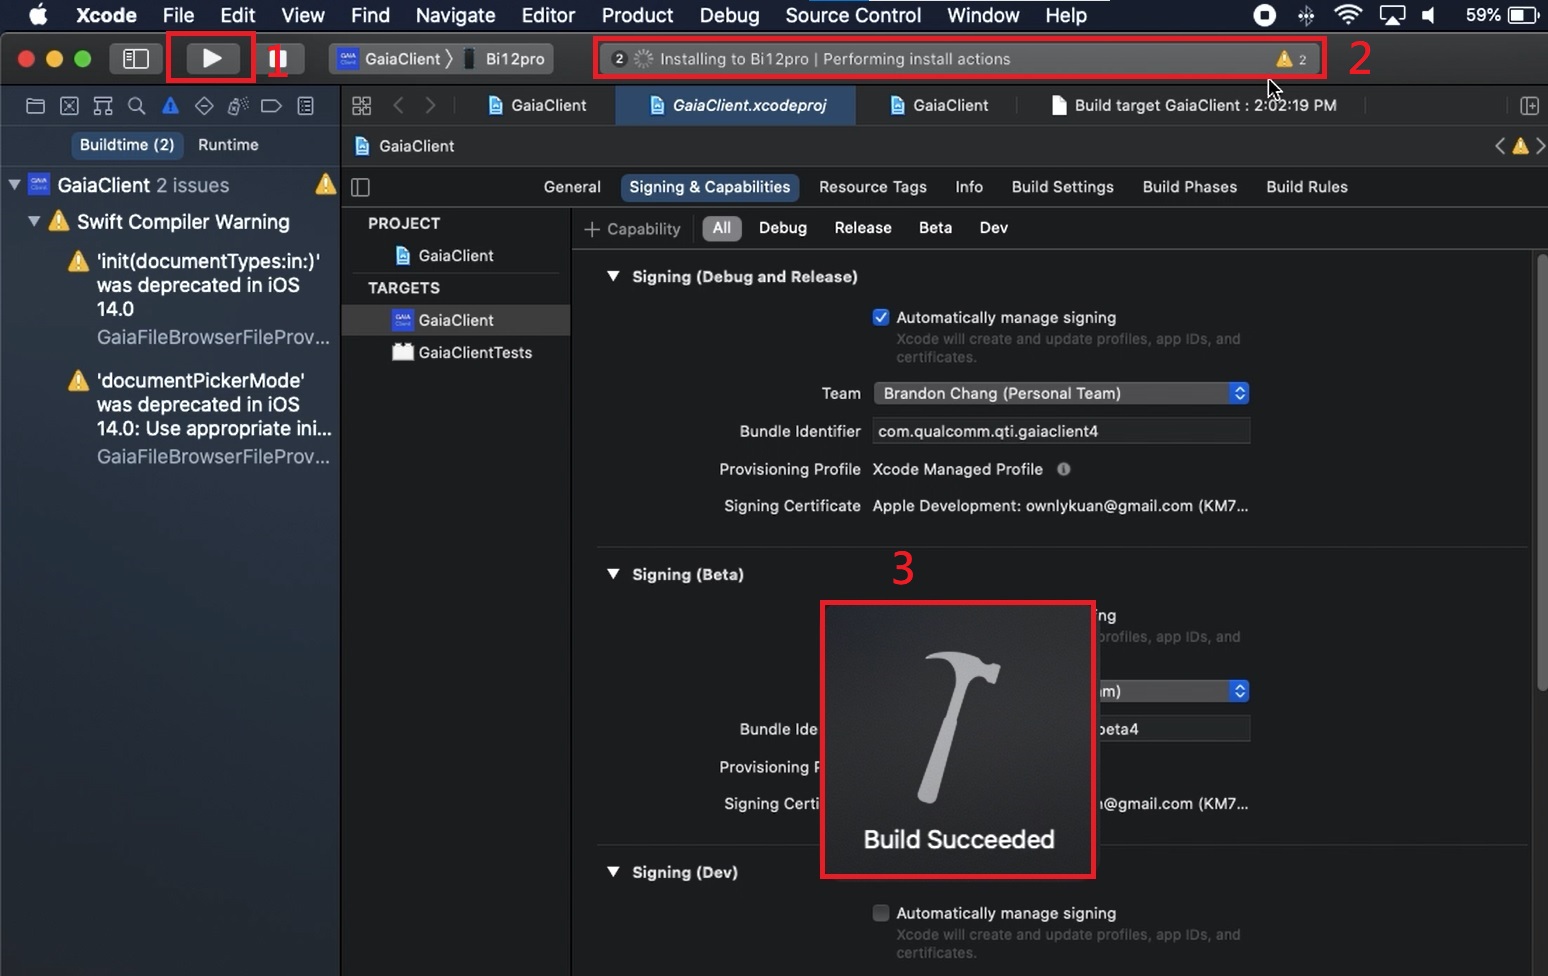The width and height of the screenshot is (1548, 976).
Task: Choose the GaiaClient scheme selector
Action: click(393, 59)
